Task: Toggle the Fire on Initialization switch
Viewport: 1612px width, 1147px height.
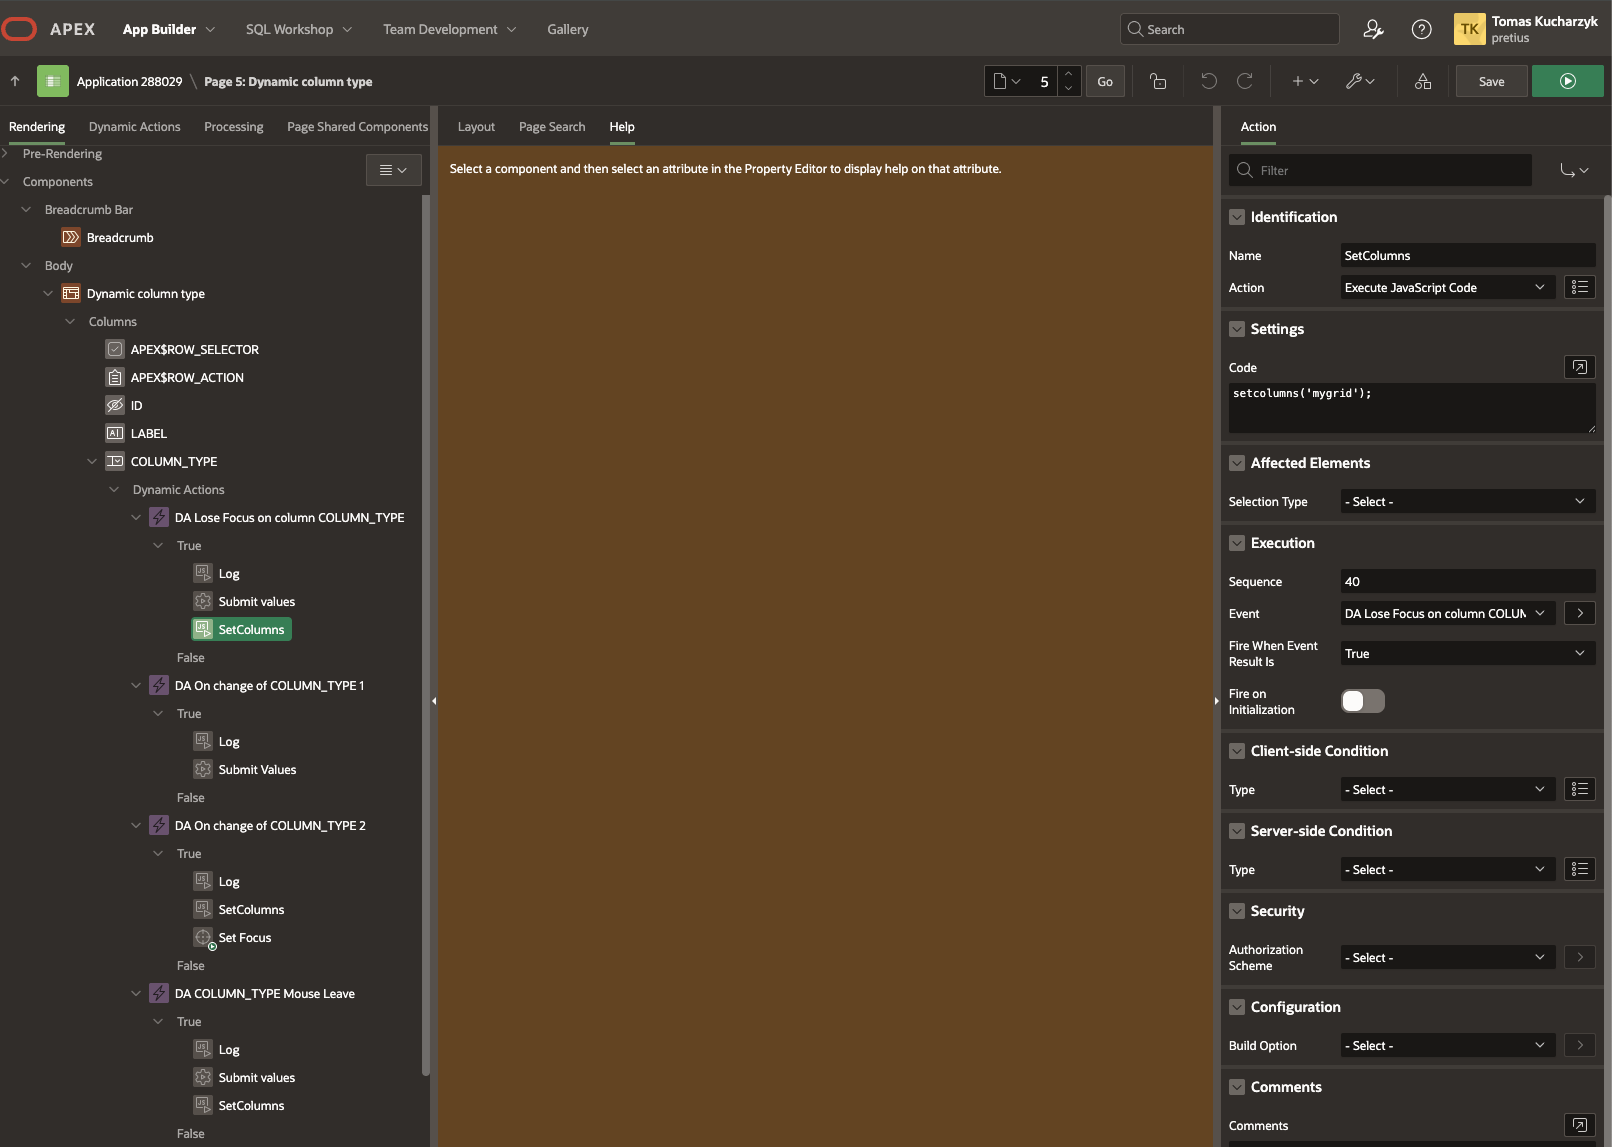Action: pos(1362,701)
